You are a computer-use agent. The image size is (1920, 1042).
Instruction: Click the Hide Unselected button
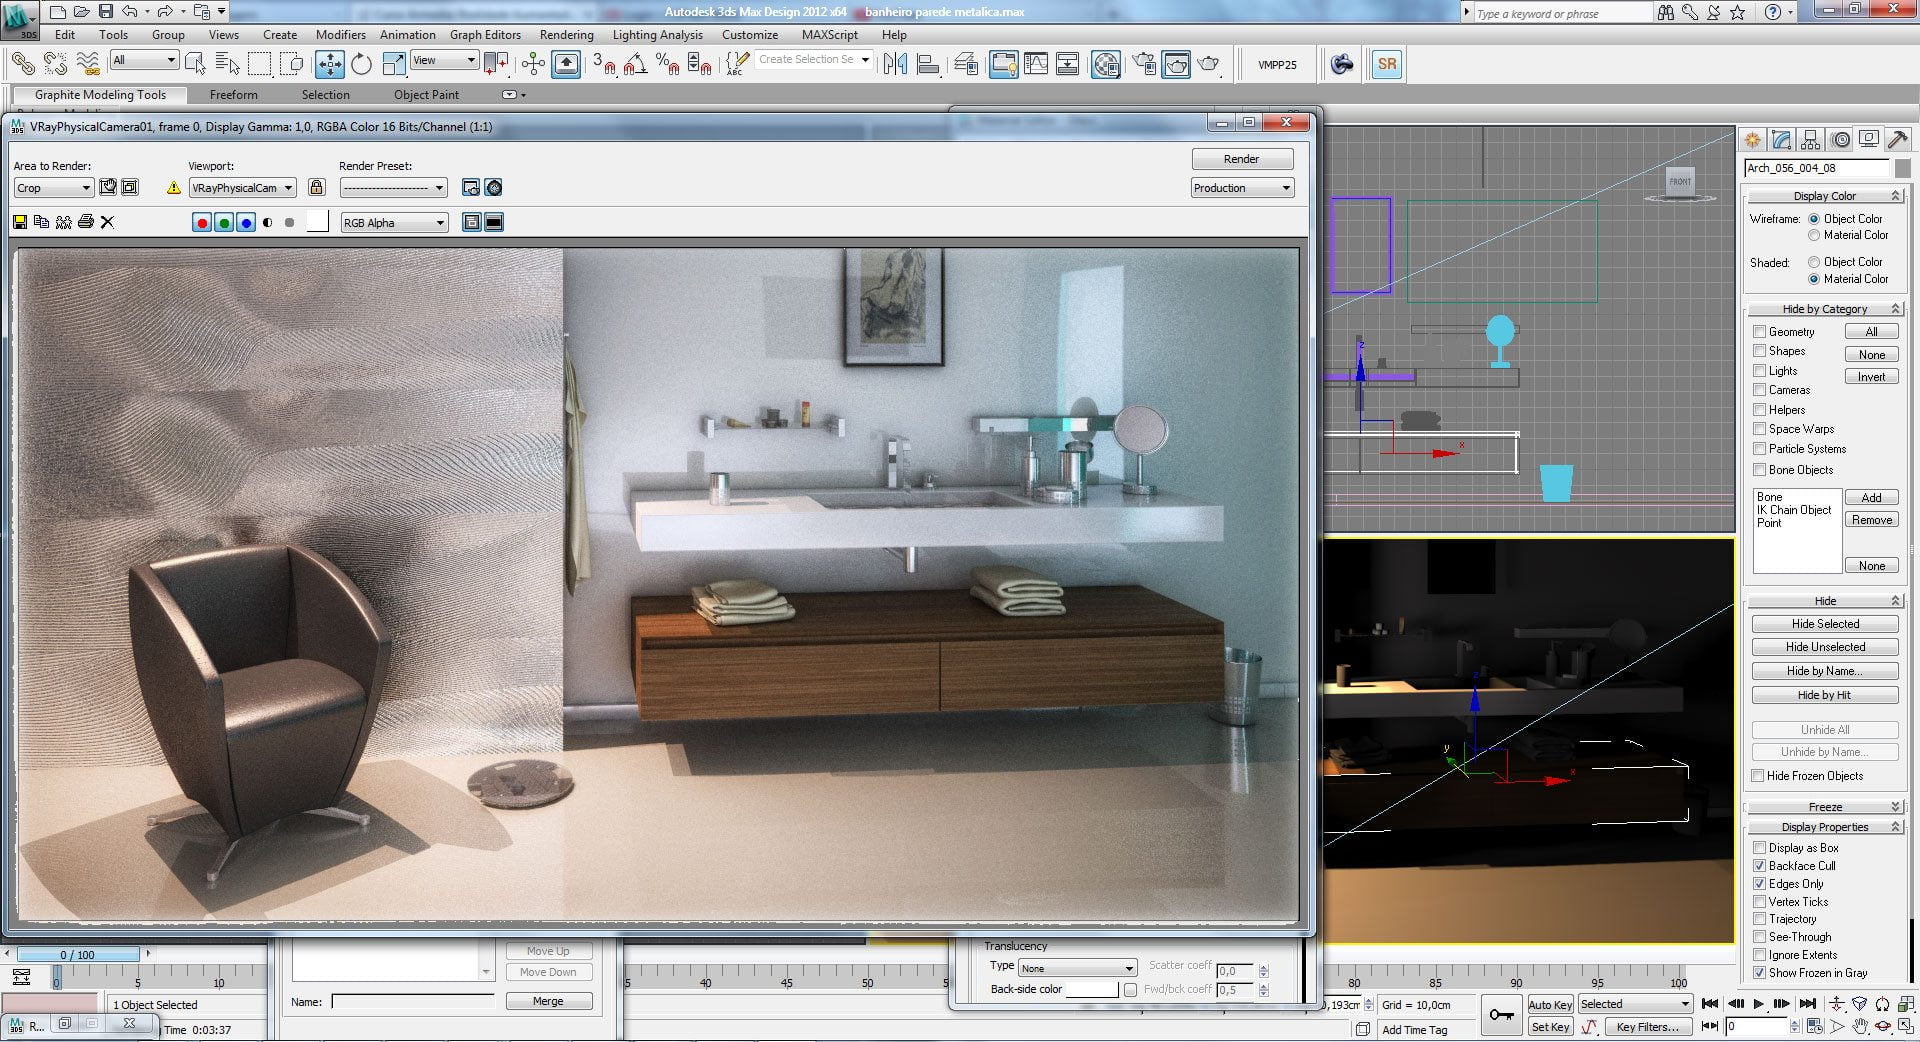[x=1825, y=647]
